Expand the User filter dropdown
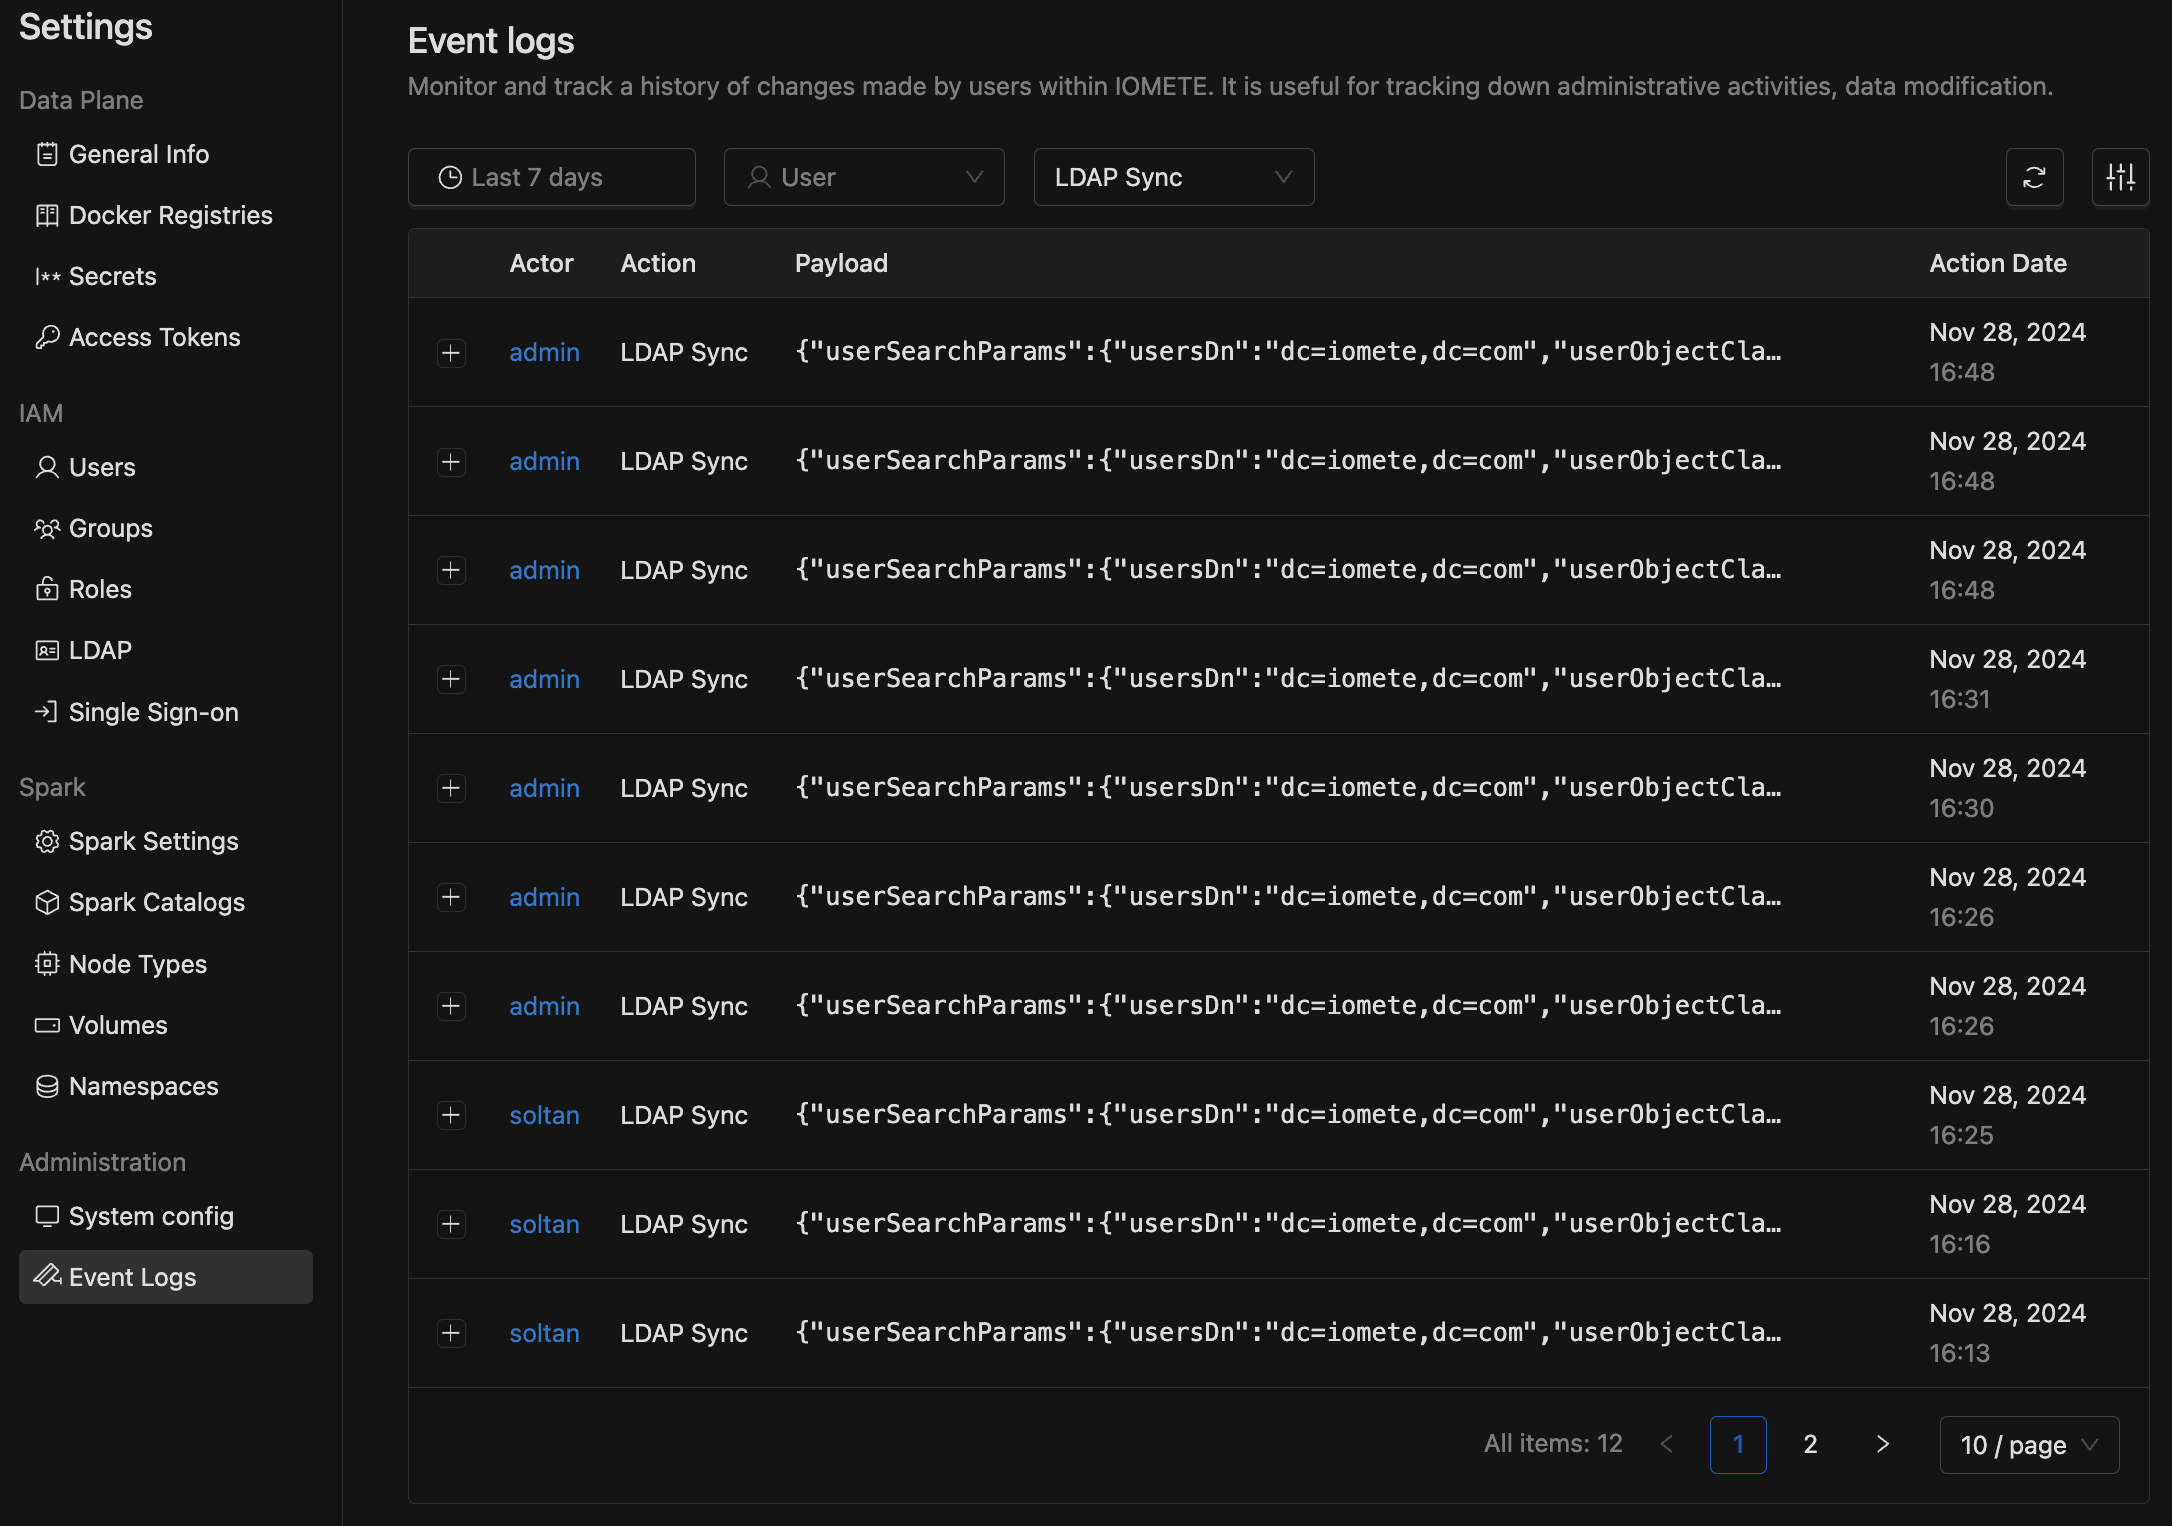 tap(865, 175)
